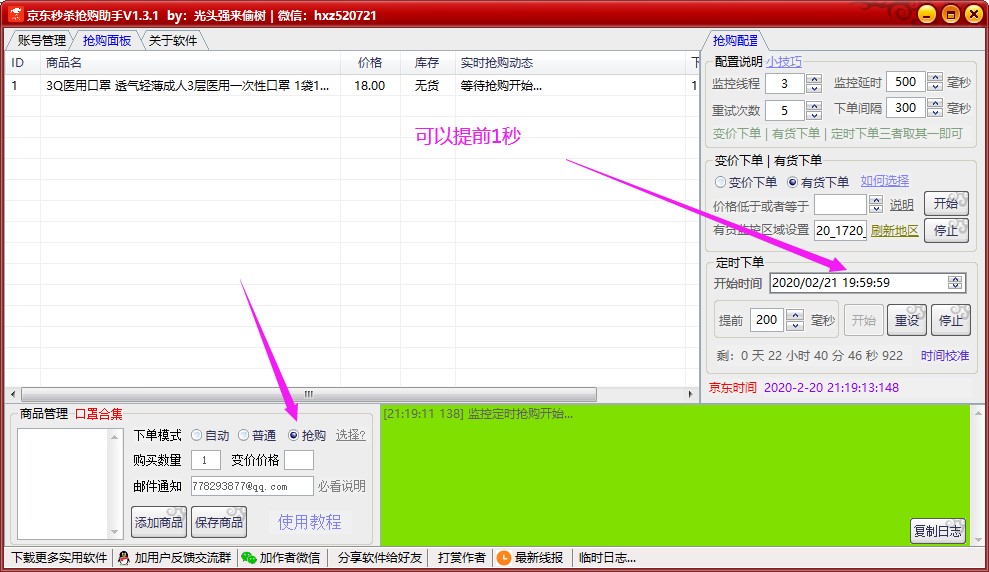This screenshot has height=572, width=989.
Task: Click the 说明 link beside price field
Action: (x=901, y=205)
